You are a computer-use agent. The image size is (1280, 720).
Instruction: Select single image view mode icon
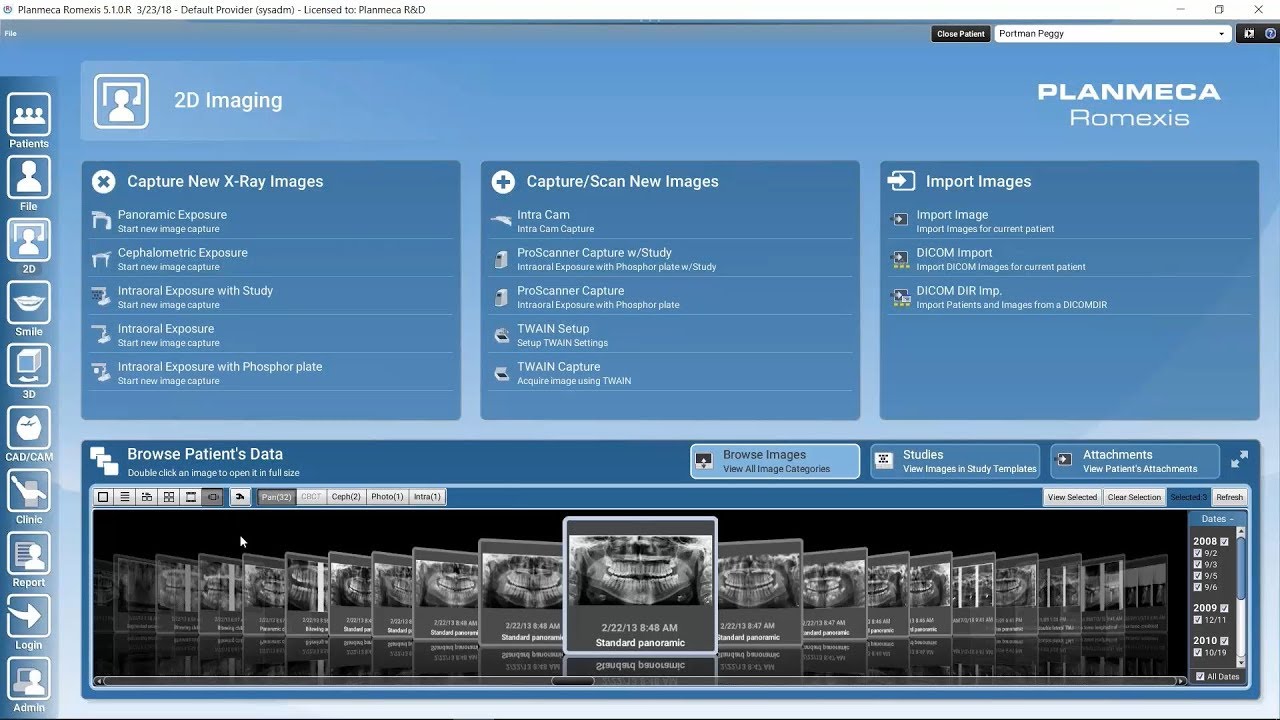[103, 497]
